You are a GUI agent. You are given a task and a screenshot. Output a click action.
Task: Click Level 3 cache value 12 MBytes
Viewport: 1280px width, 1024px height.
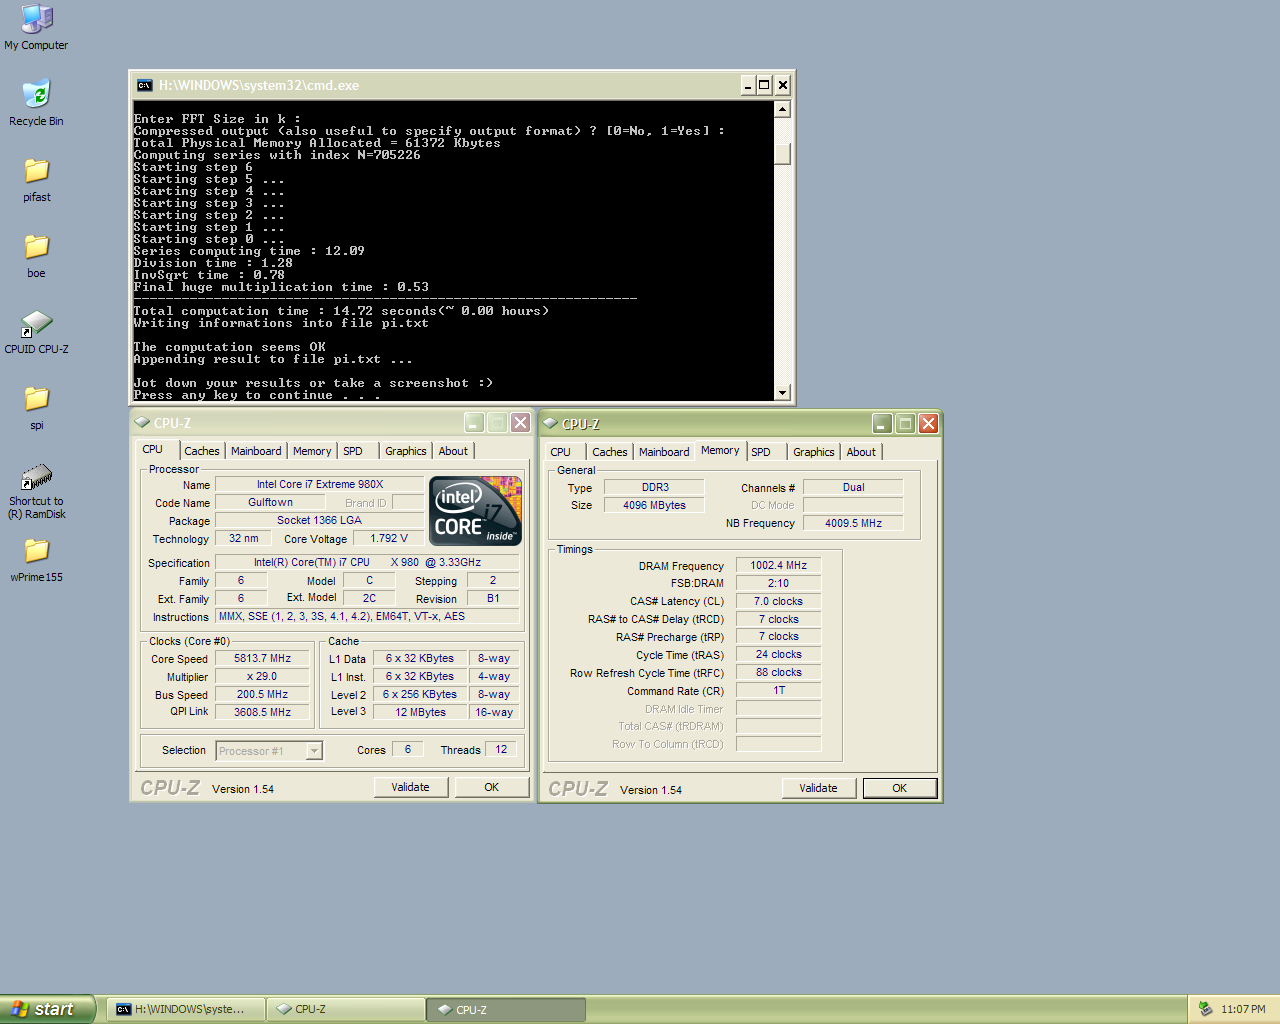pyautogui.click(x=420, y=712)
